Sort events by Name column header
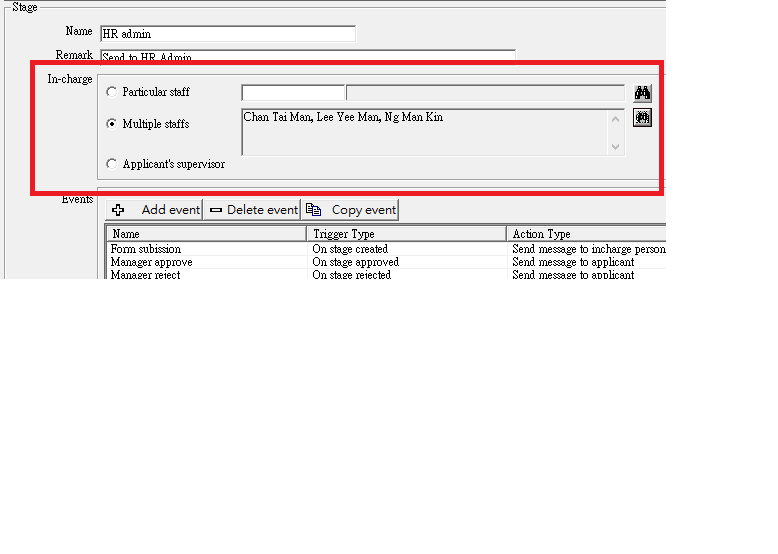778x554 pixels. click(205, 234)
